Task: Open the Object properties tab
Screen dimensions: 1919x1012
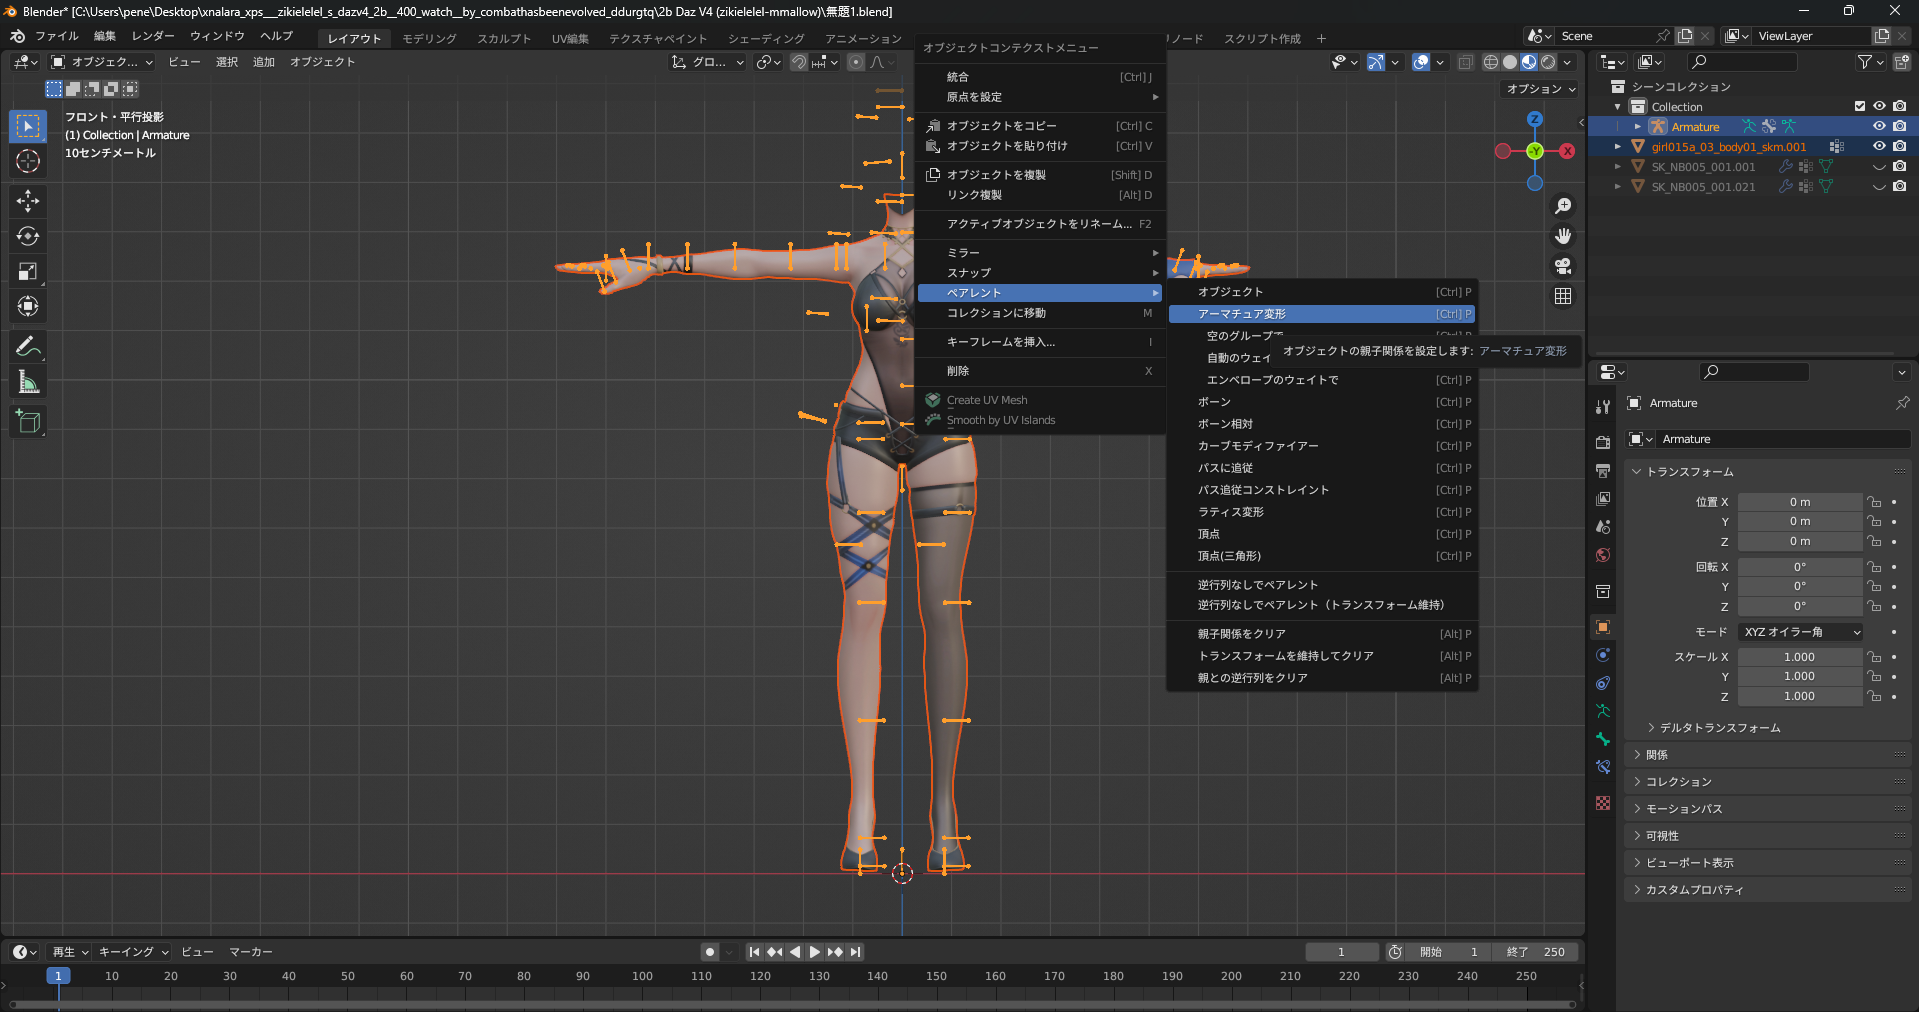Action: tap(1603, 627)
